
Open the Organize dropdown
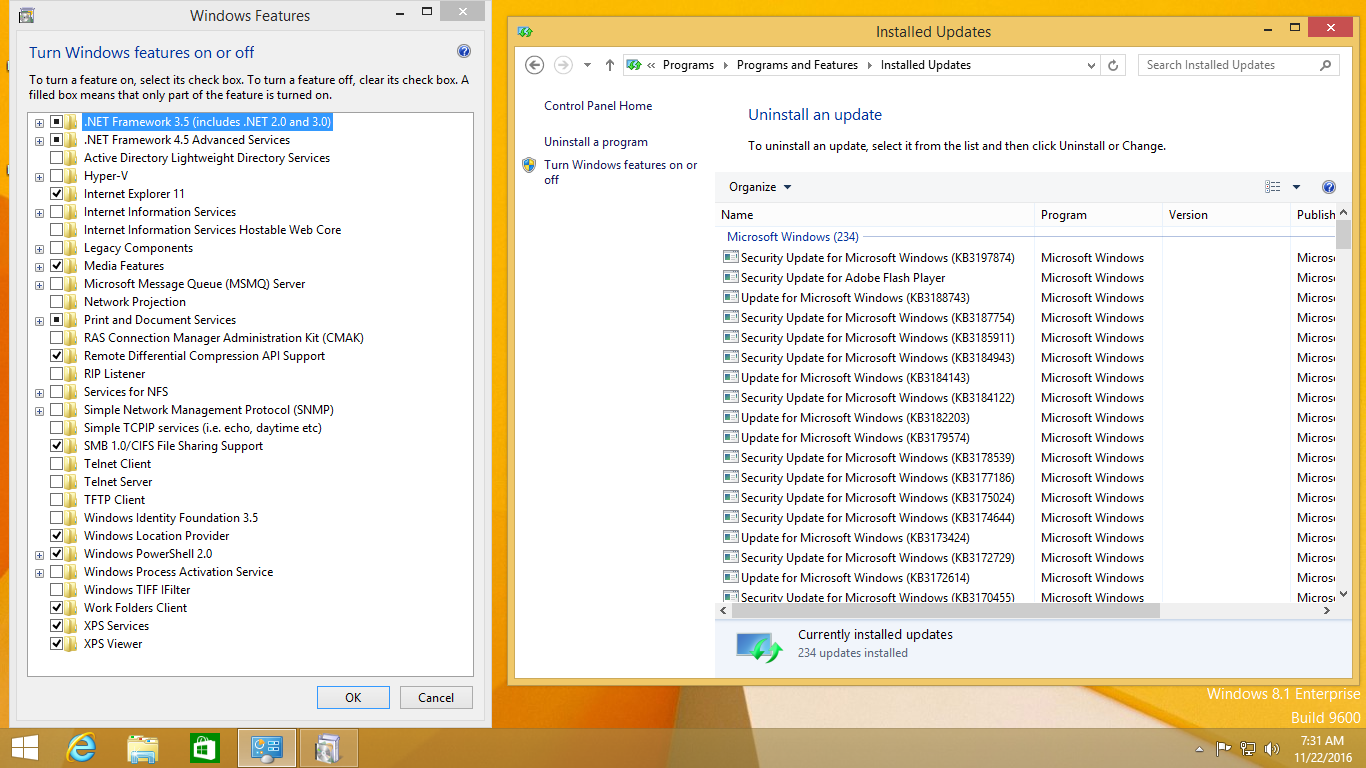[x=760, y=187]
